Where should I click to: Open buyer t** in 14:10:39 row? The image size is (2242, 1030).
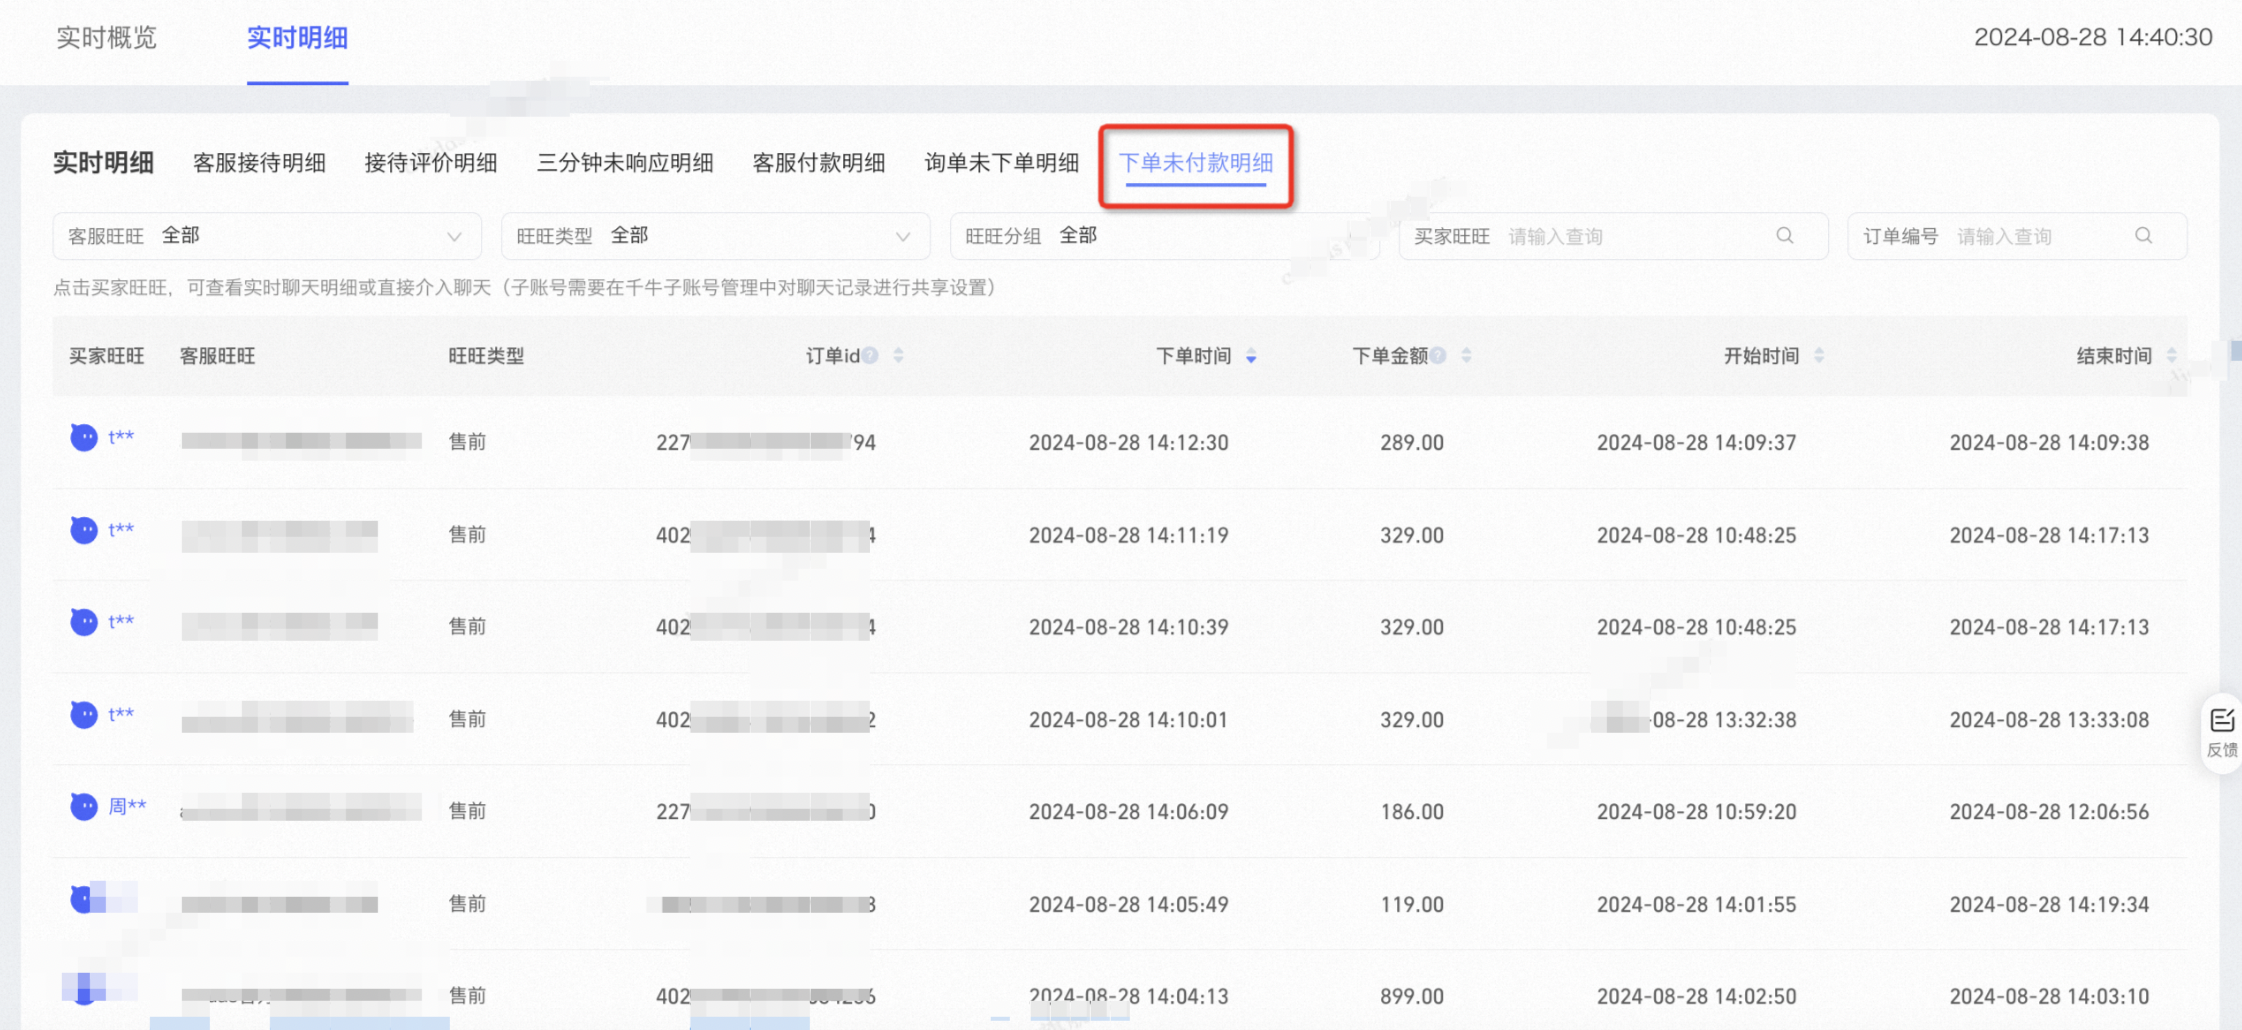coord(121,622)
